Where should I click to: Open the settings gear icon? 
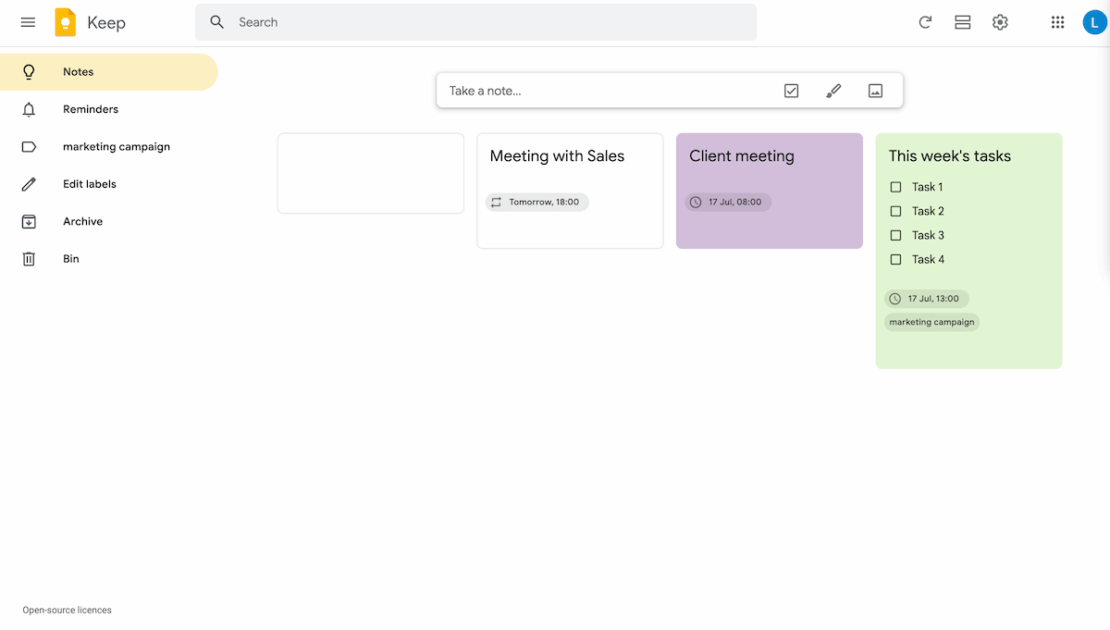click(x=1000, y=22)
